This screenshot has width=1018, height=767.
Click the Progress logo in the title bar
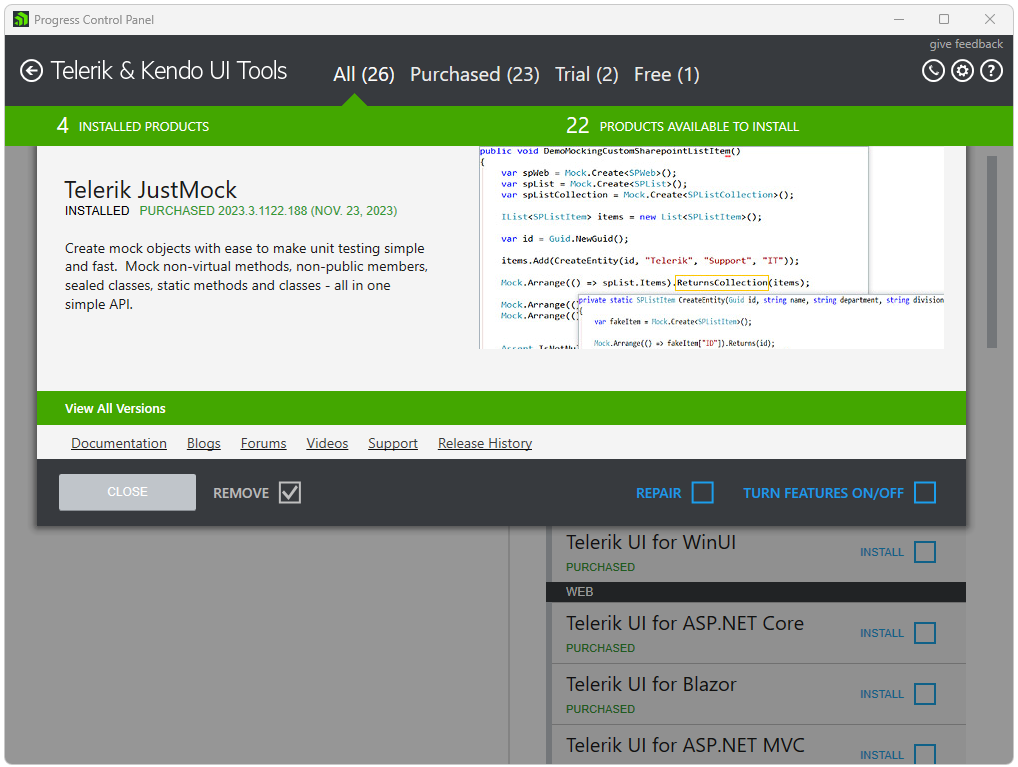coord(20,19)
